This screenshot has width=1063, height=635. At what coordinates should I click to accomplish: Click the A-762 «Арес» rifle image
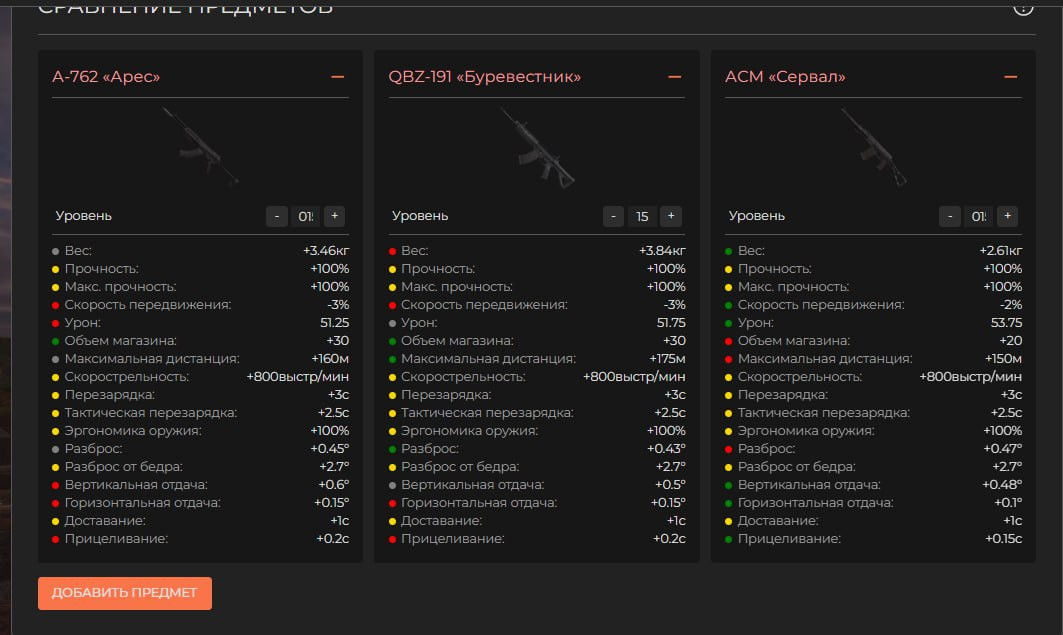coord(200,146)
